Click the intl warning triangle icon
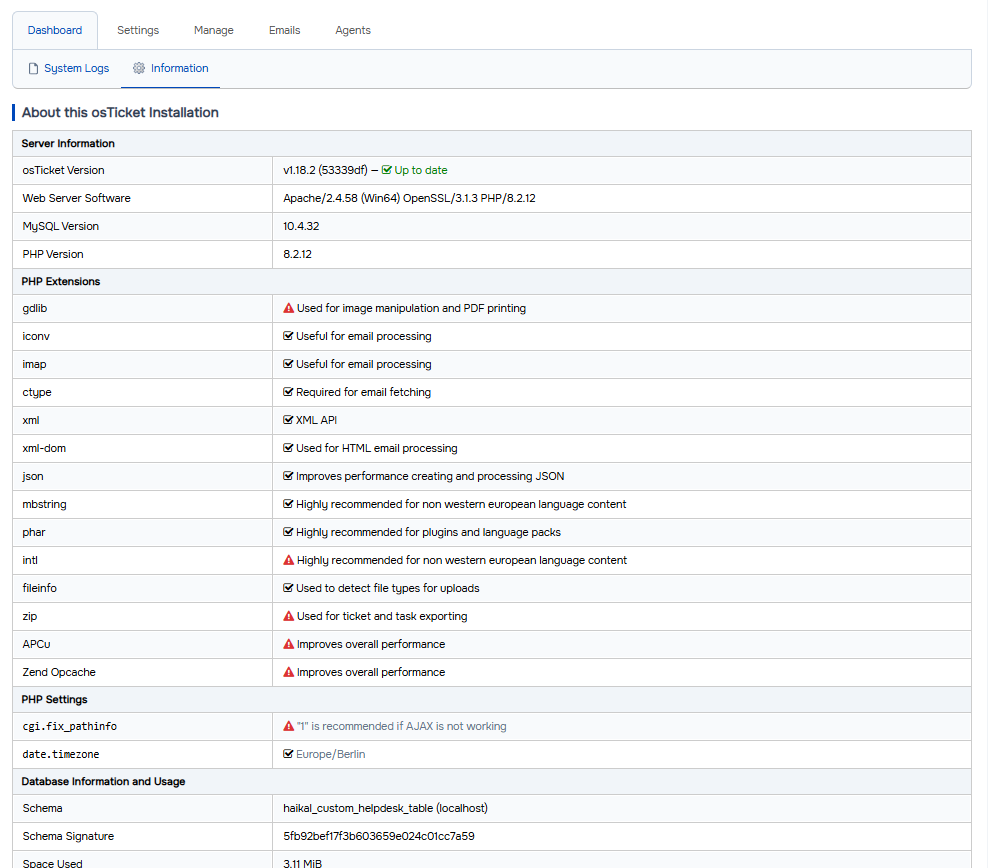 pos(289,561)
